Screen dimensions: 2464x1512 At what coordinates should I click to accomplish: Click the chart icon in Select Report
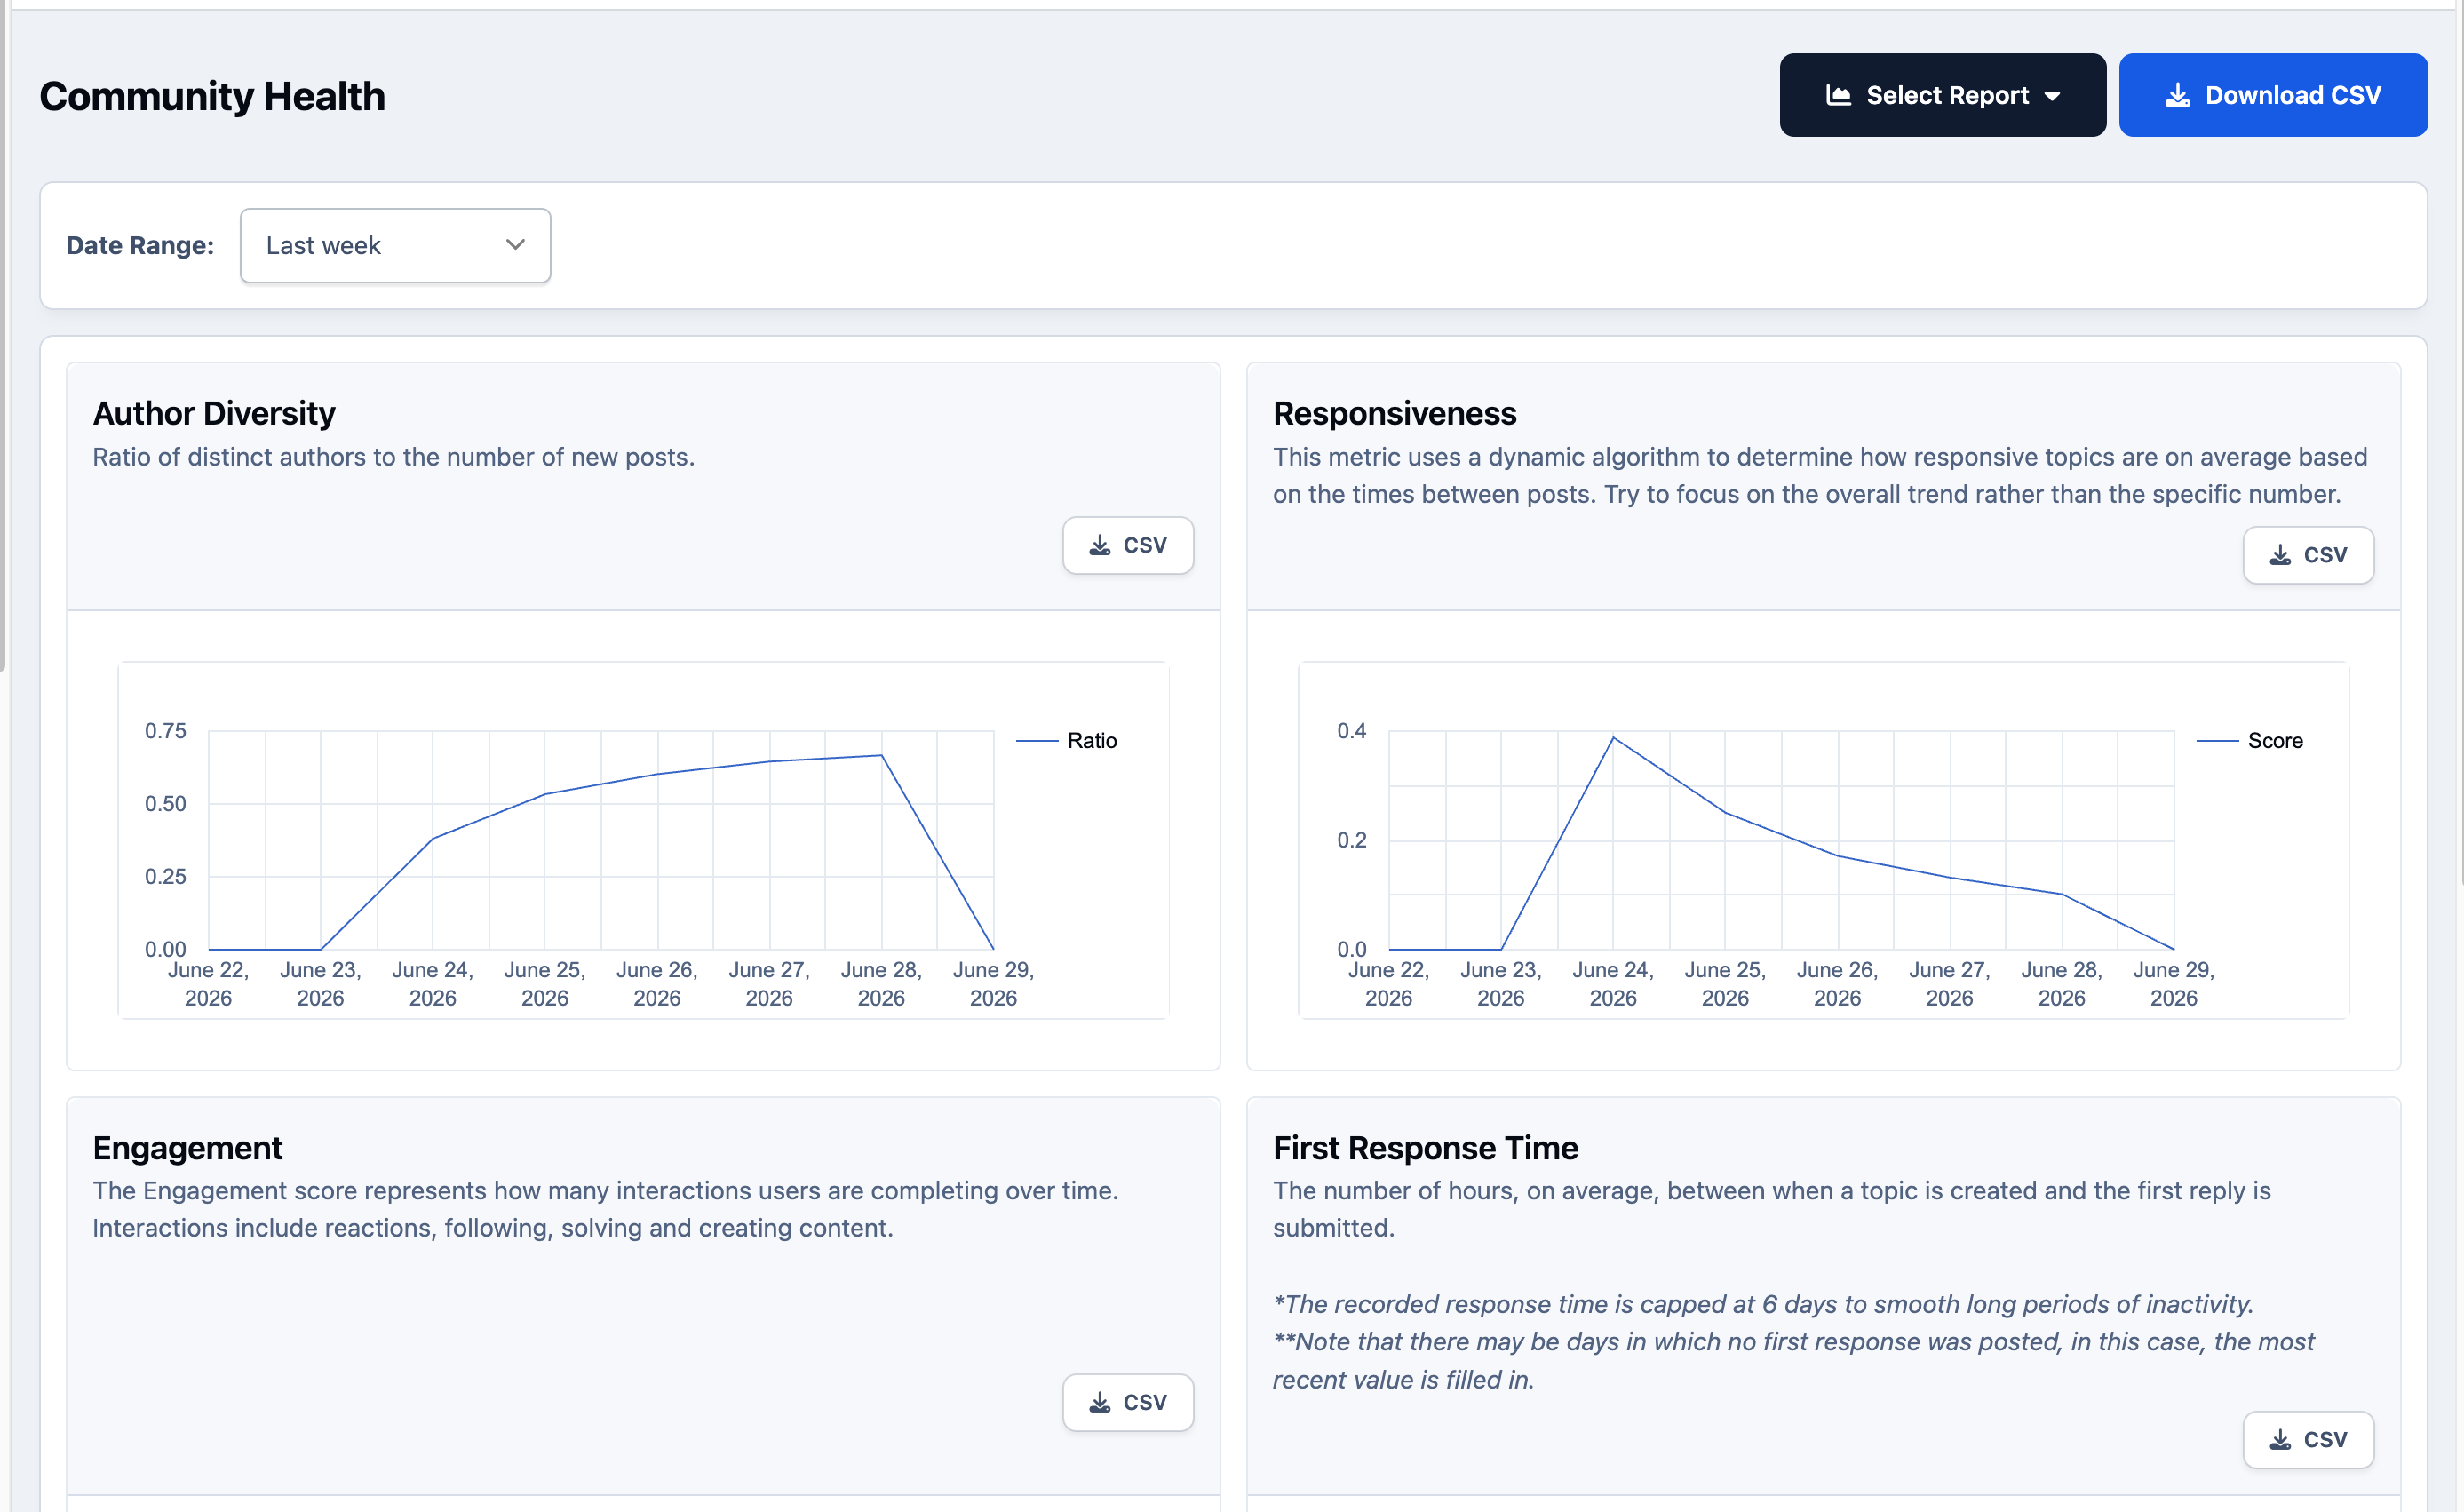pyautogui.click(x=1838, y=95)
